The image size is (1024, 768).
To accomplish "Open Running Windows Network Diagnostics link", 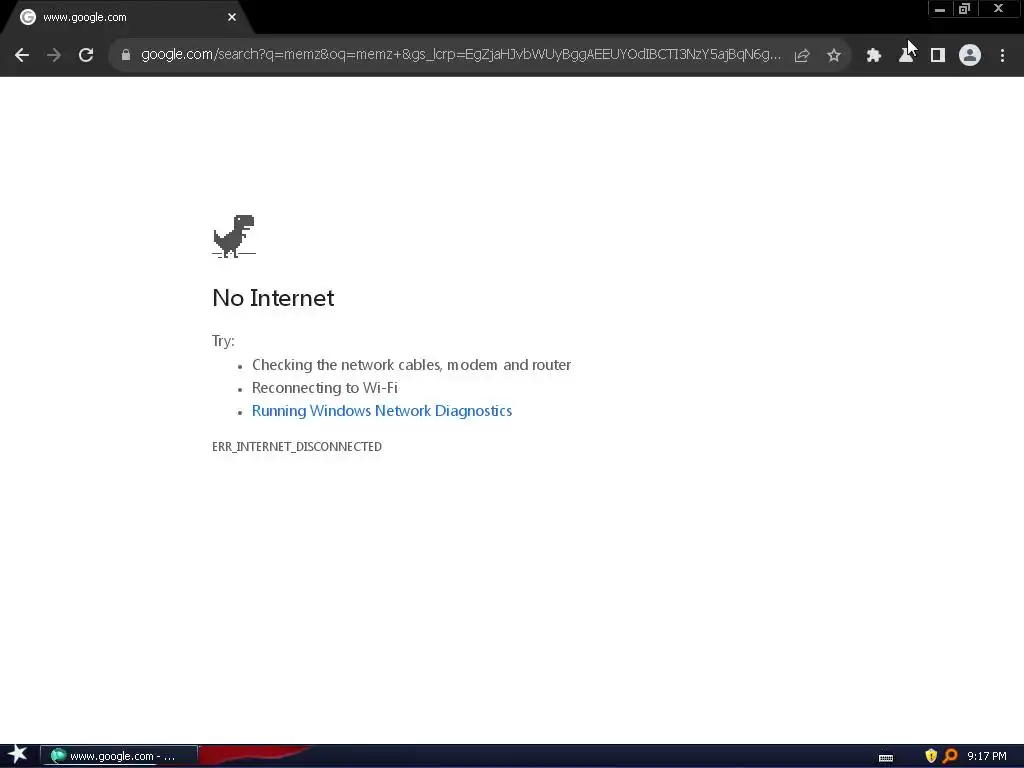I will pyautogui.click(x=382, y=411).
